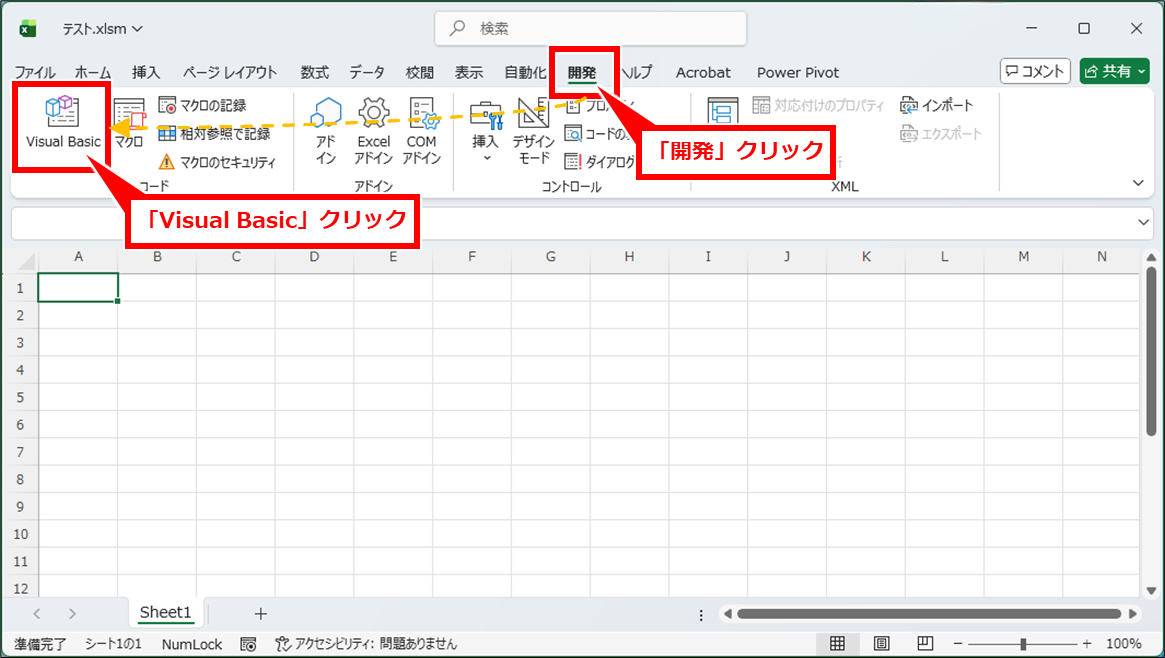The image size is (1165, 658).
Task: Adjust the zoom slider handle
Action: 1023,643
